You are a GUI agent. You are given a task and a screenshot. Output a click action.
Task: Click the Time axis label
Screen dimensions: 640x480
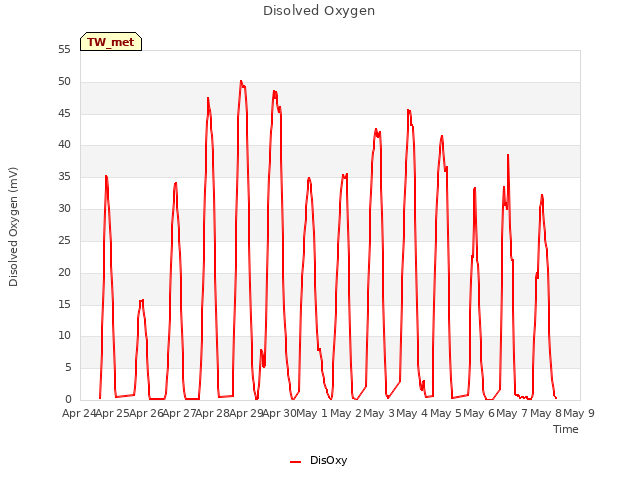565,429
